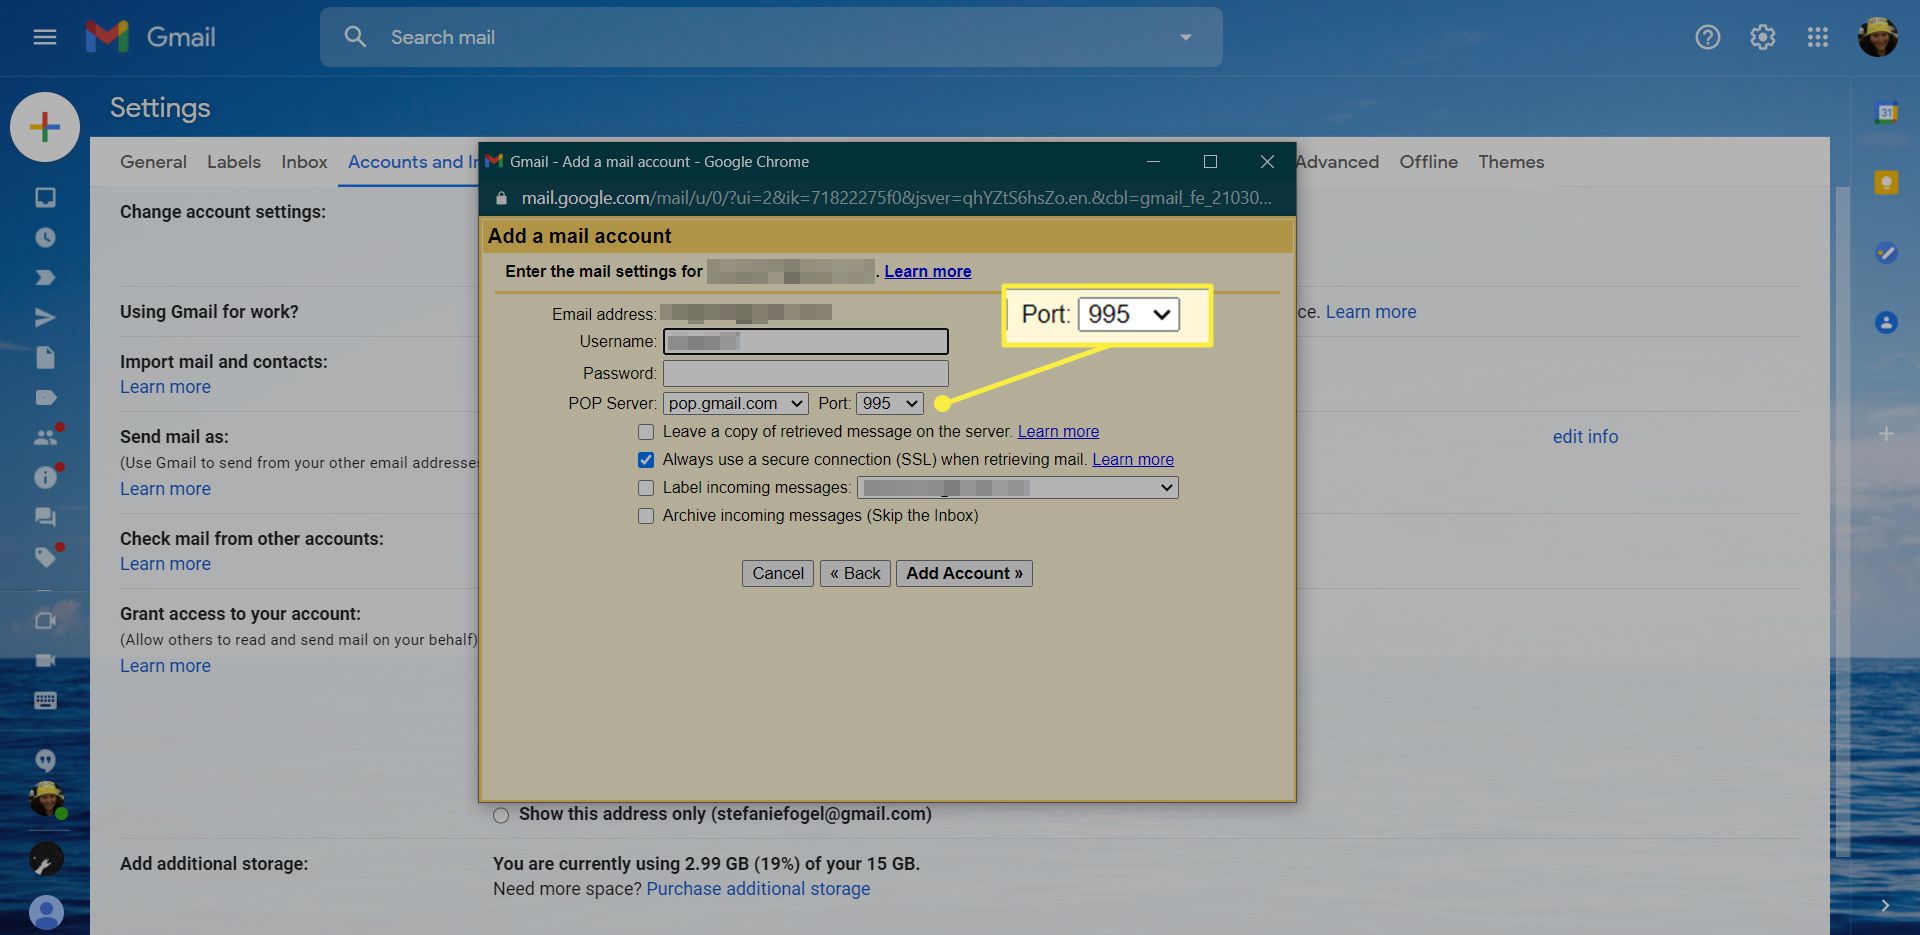Image resolution: width=1920 pixels, height=935 pixels.
Task: Open Snoozed mail from the sidebar
Action: tap(45, 238)
